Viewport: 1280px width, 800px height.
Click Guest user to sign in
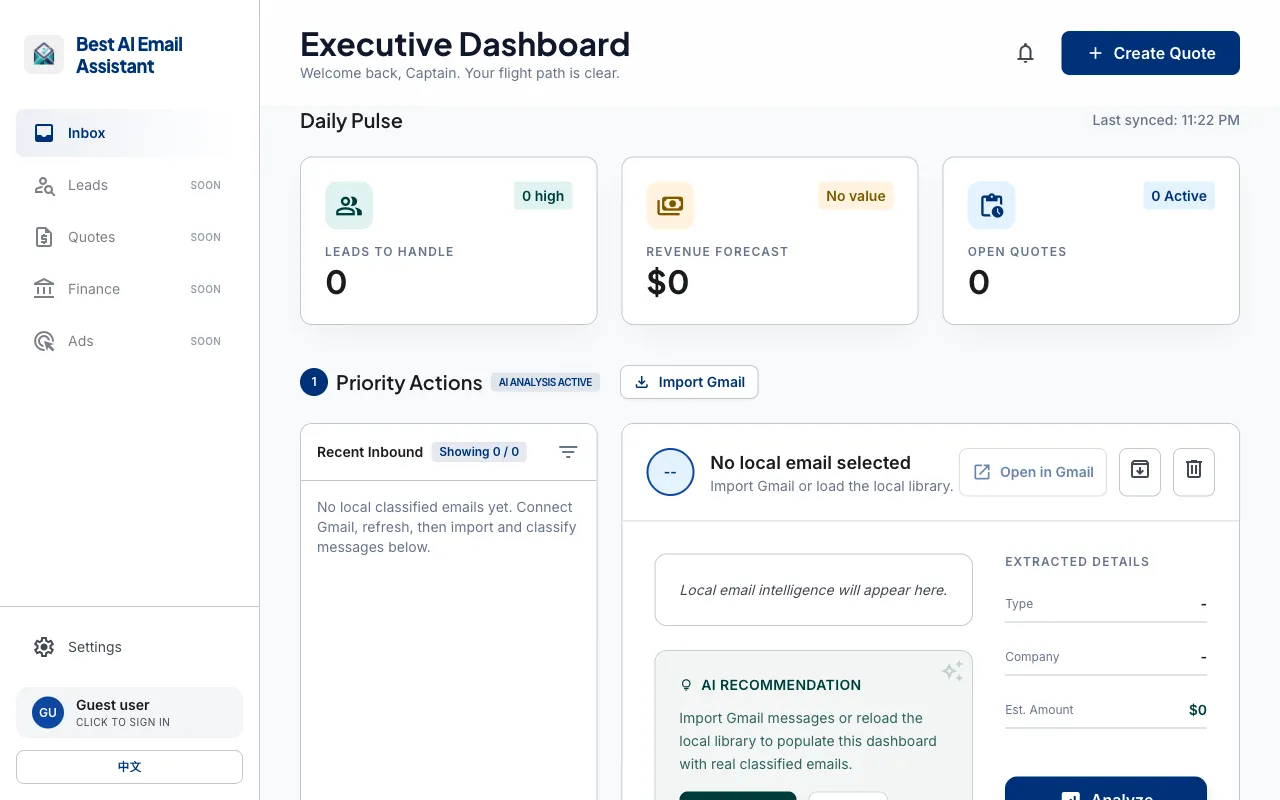(x=129, y=712)
